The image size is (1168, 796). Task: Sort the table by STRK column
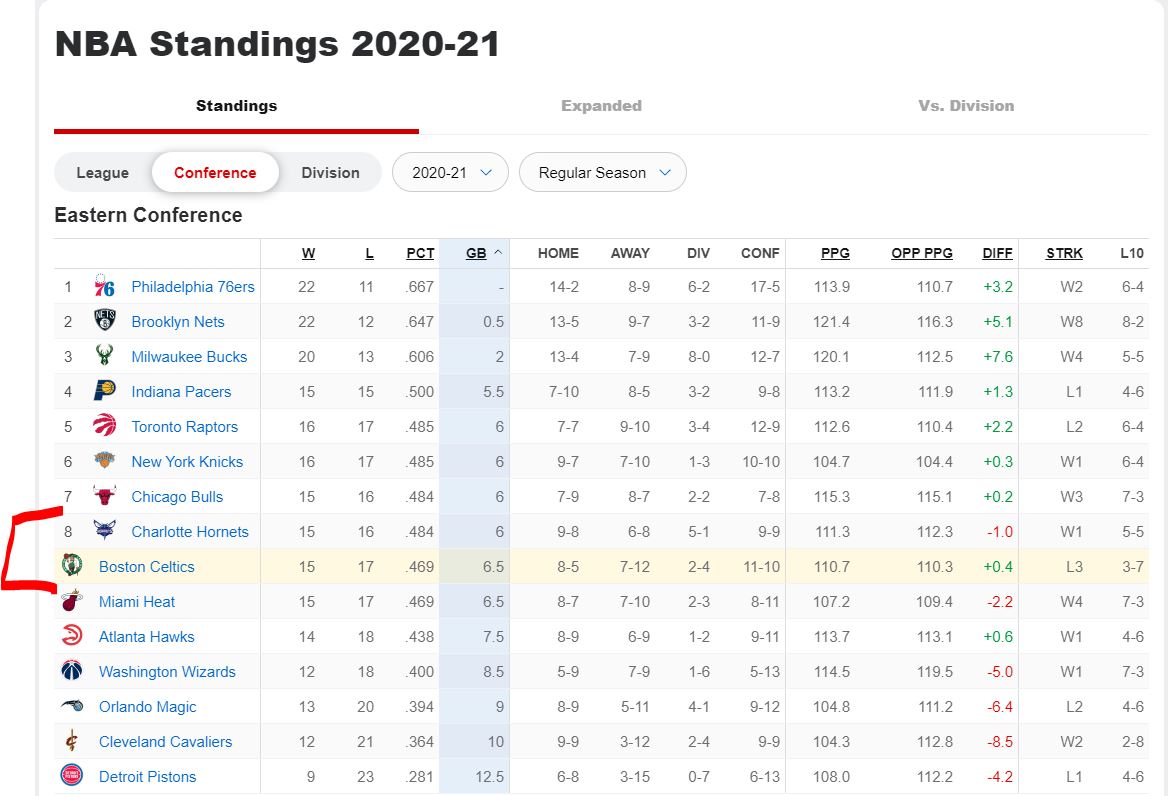coord(1064,253)
